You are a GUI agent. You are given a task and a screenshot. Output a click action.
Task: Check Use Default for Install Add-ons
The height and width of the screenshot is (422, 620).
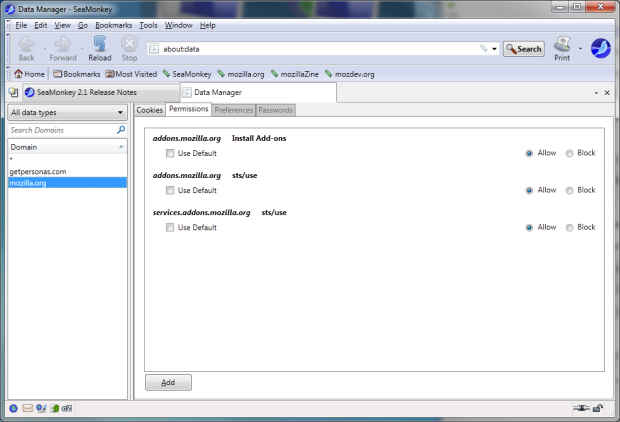click(x=170, y=153)
